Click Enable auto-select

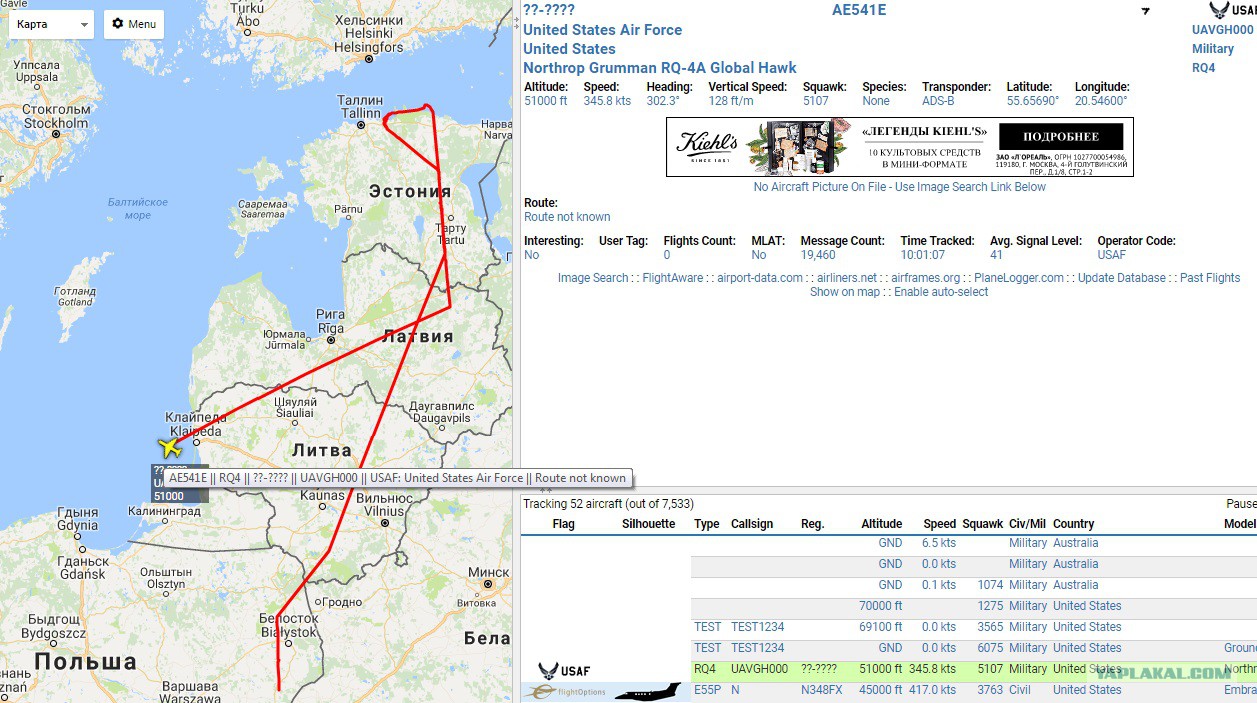[x=941, y=292]
